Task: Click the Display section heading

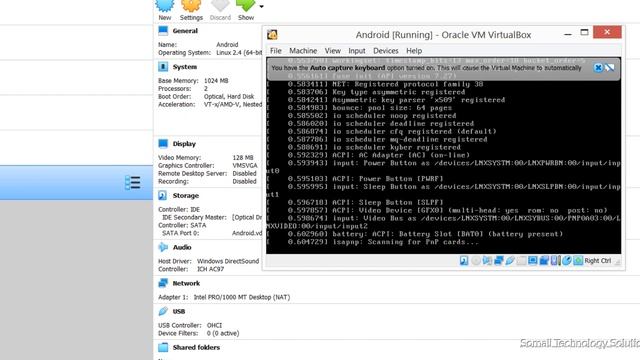Action: click(184, 144)
